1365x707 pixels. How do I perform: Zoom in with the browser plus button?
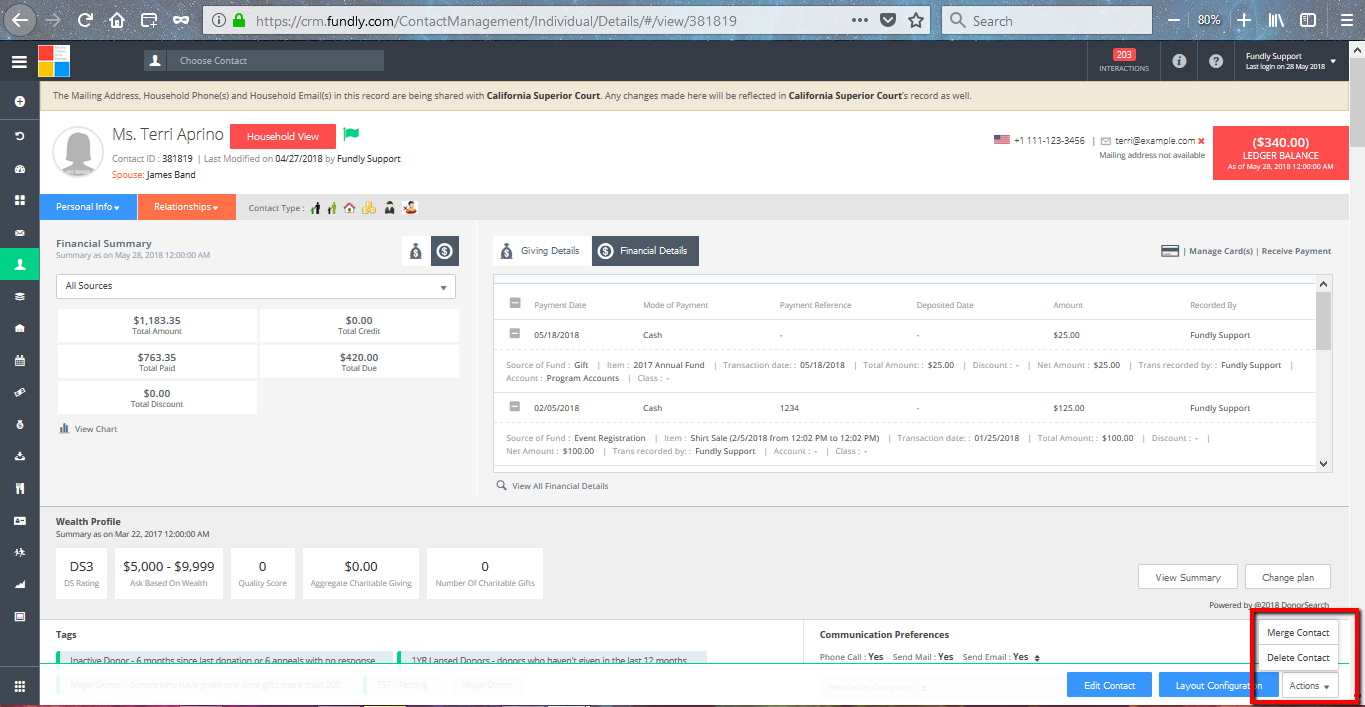pos(1244,20)
